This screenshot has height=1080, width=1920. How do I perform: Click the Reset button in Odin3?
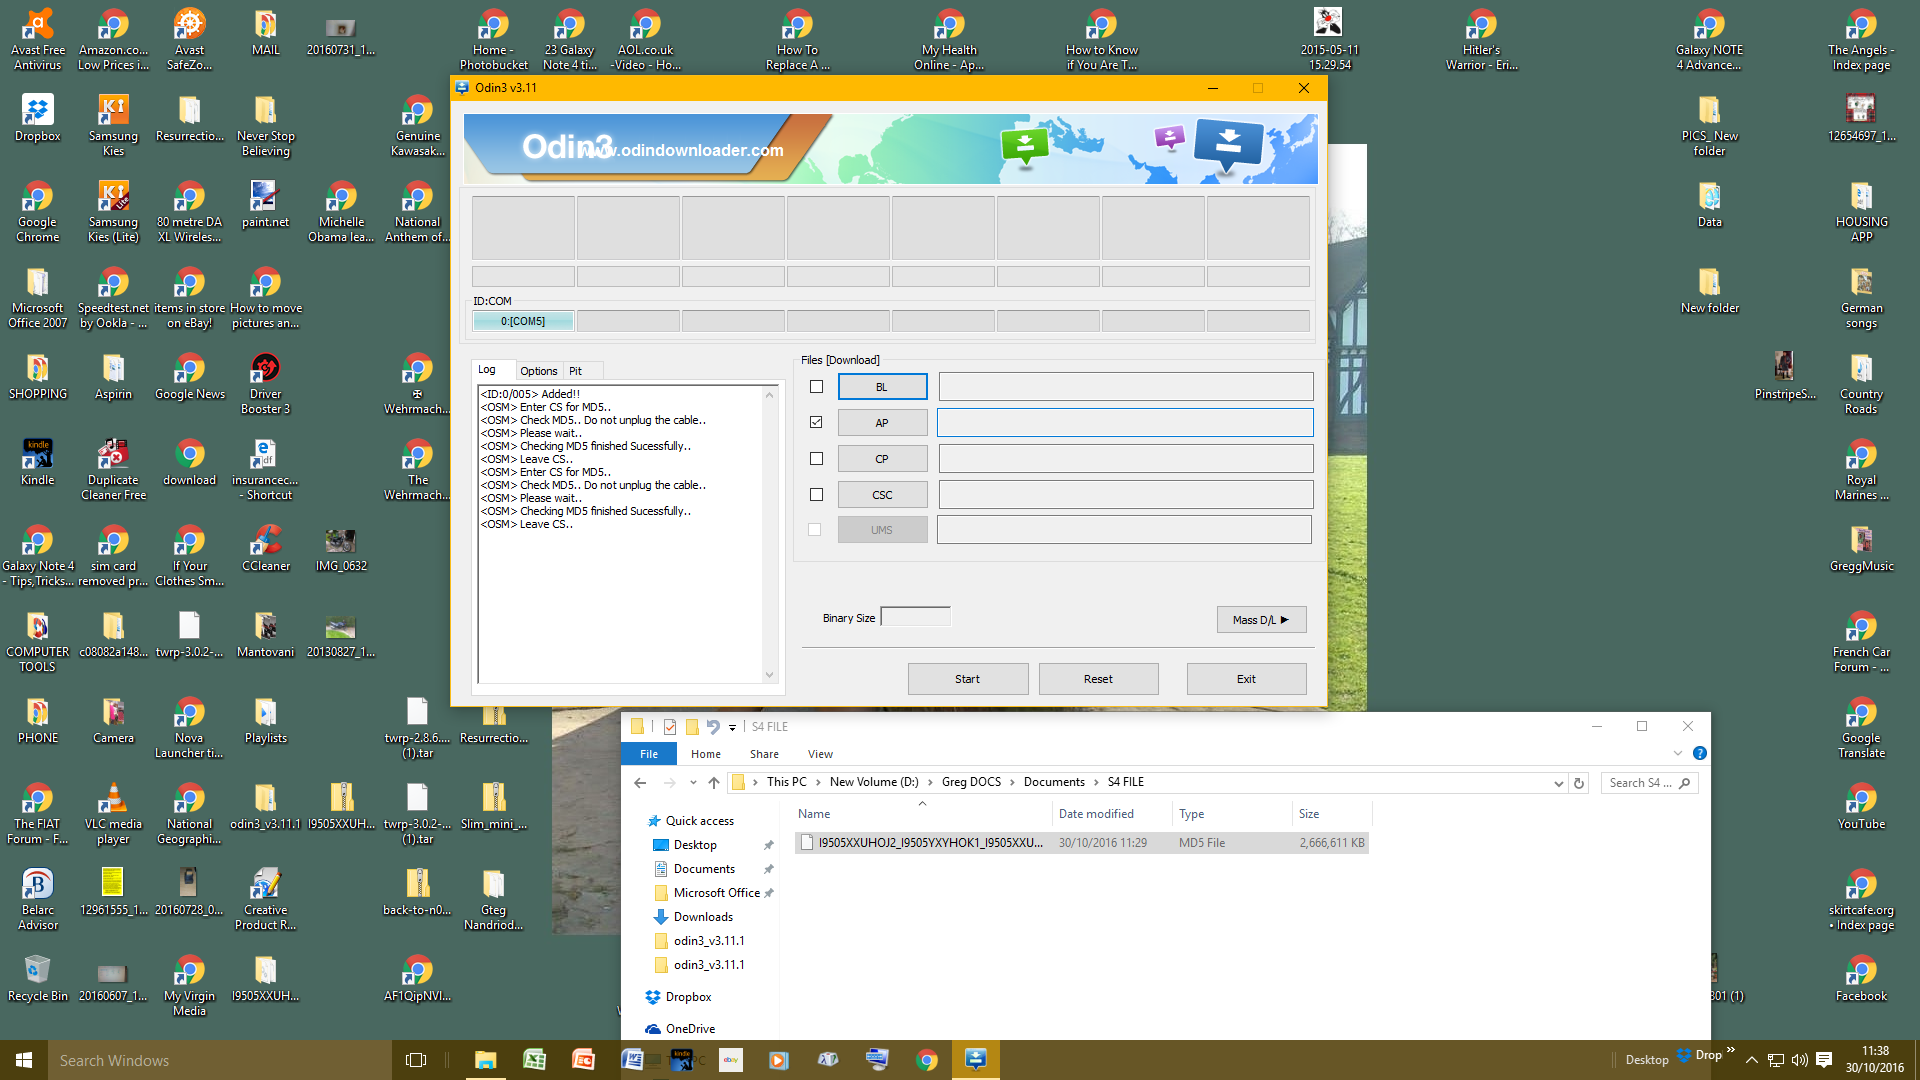click(x=1098, y=678)
